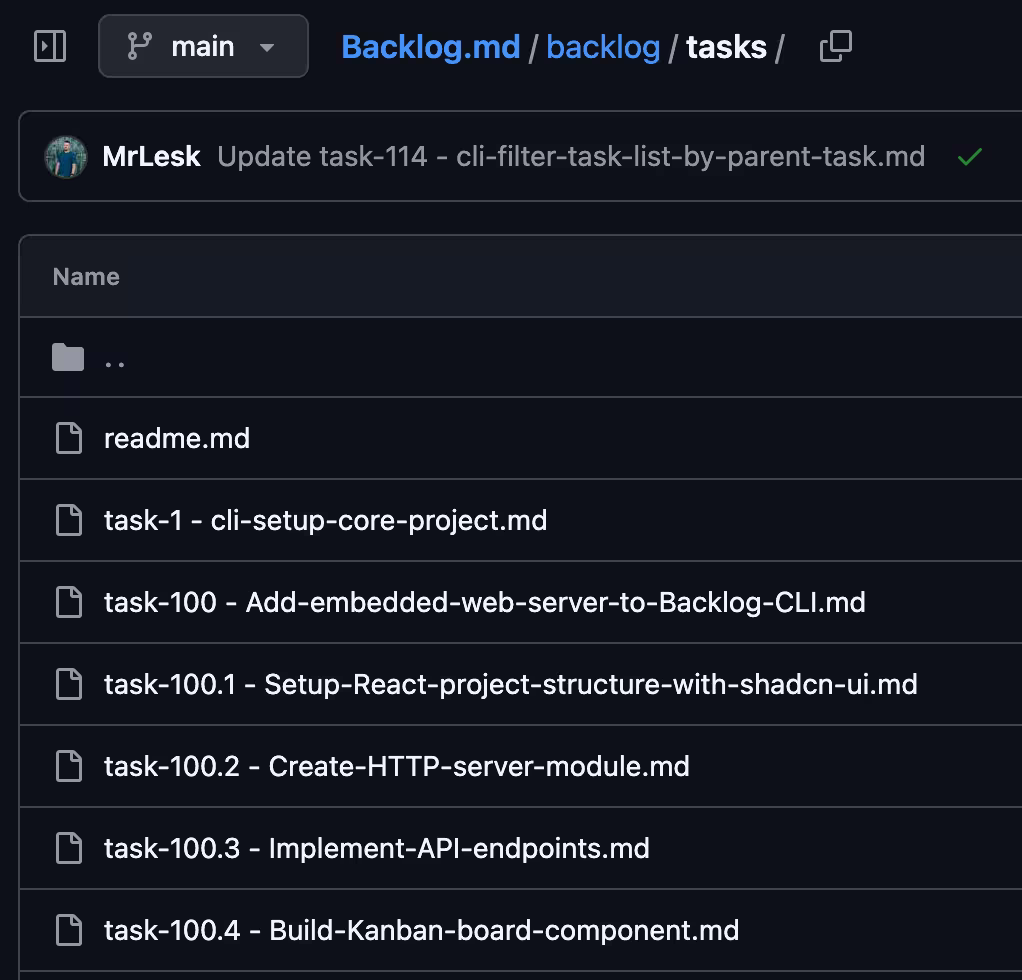1022x980 pixels.
Task: Open the 'Update task-114' commit message
Action: point(571,156)
